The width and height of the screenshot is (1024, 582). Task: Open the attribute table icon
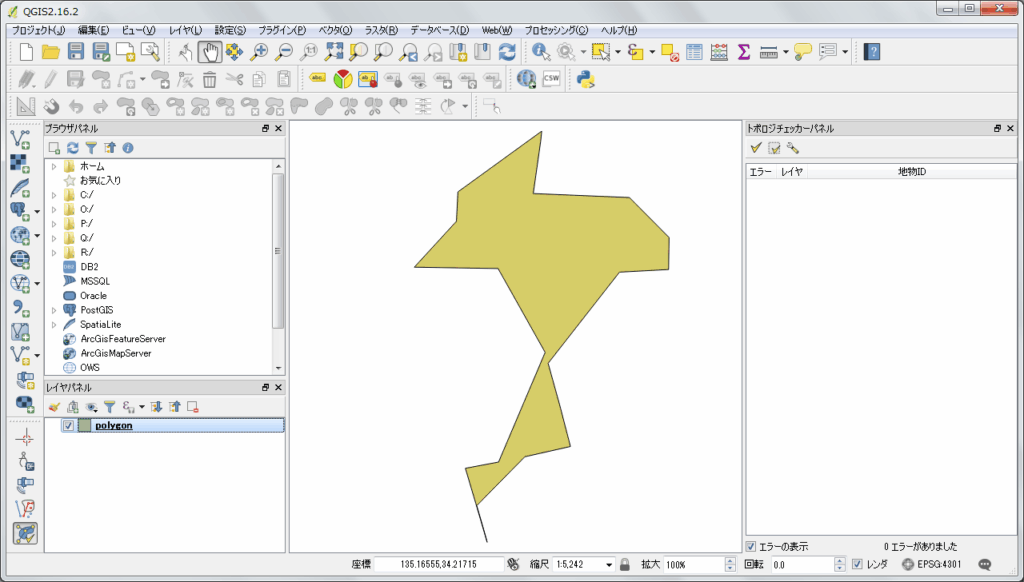[x=694, y=51]
